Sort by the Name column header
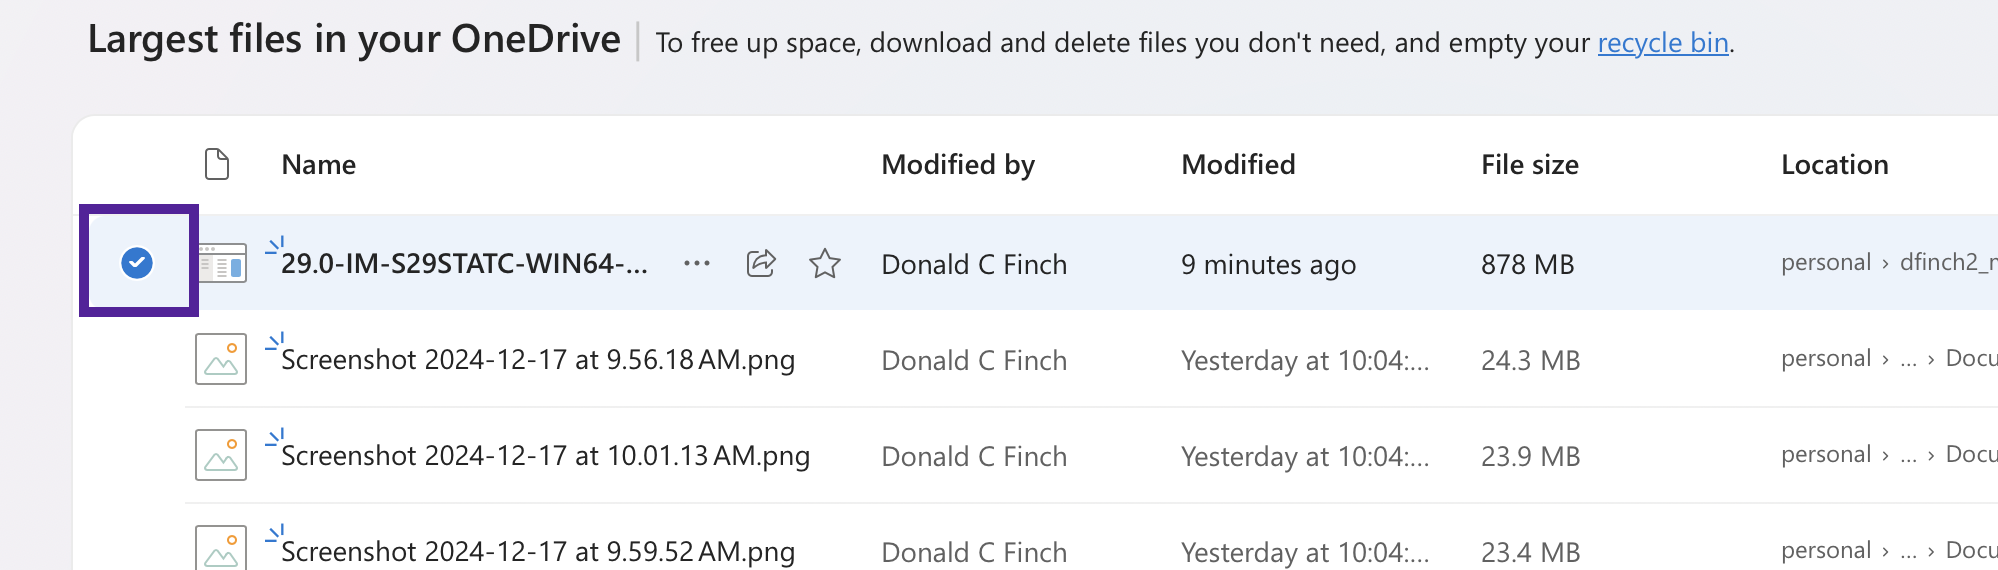 (x=319, y=164)
